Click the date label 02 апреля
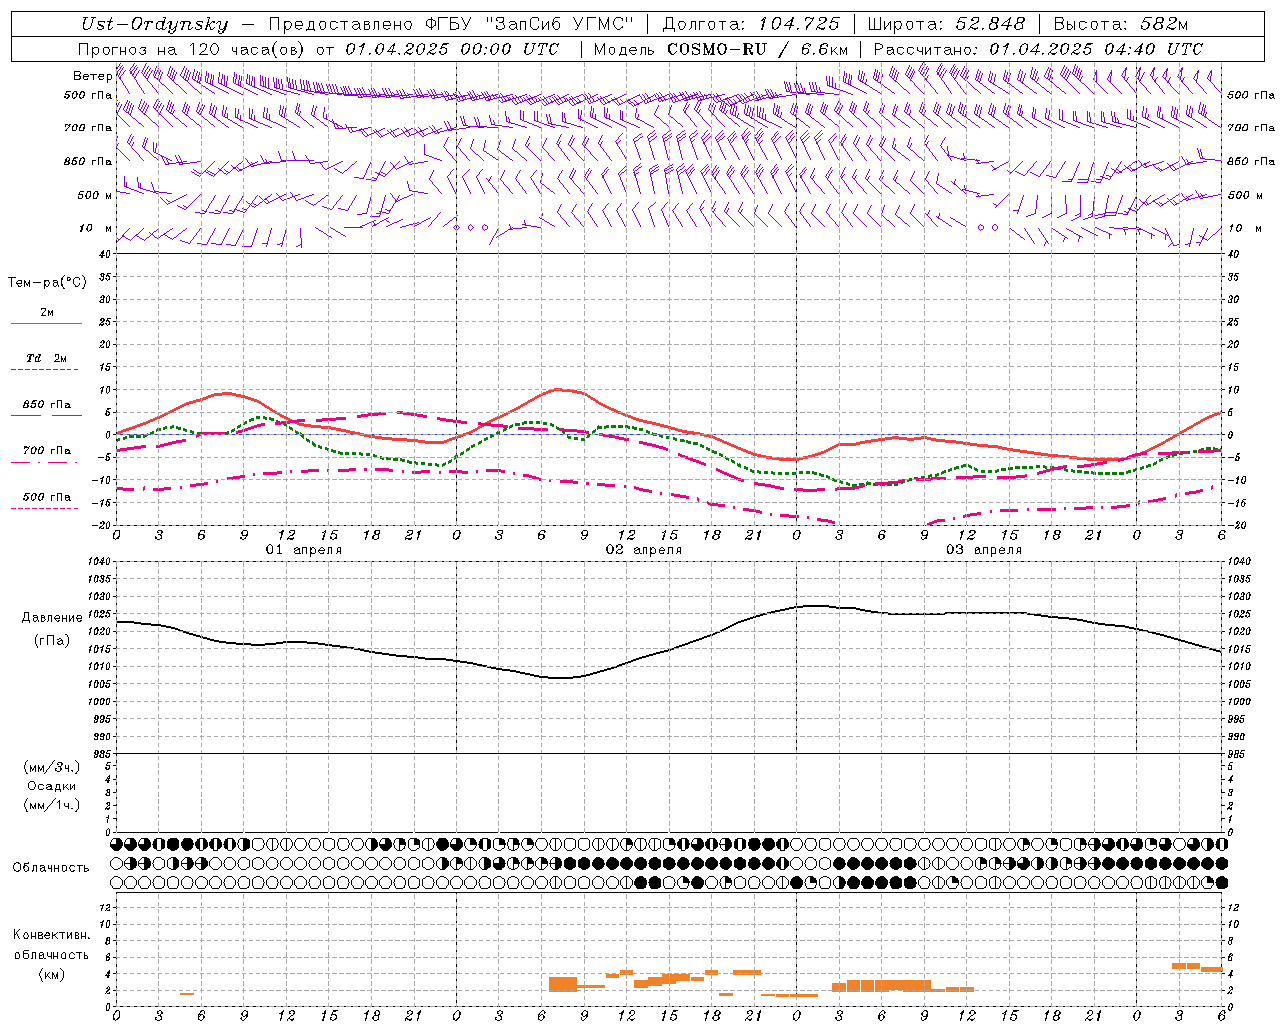 644,550
